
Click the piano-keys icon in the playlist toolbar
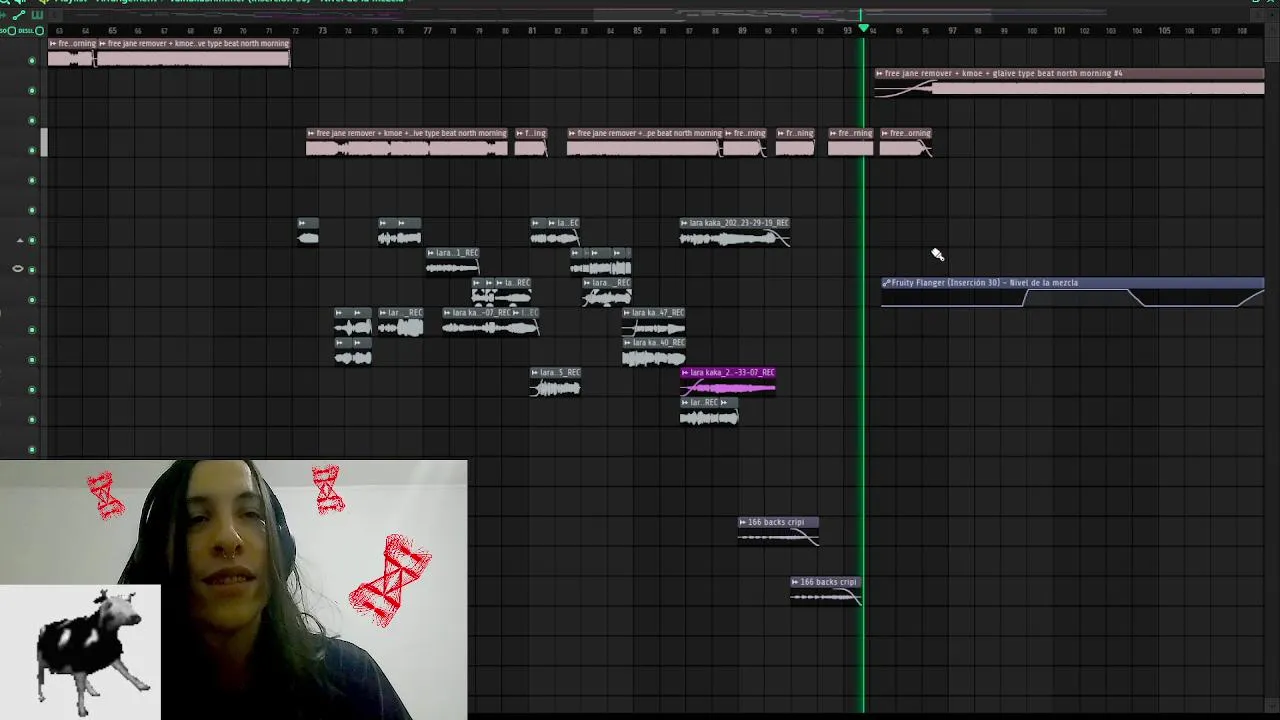click(x=38, y=15)
